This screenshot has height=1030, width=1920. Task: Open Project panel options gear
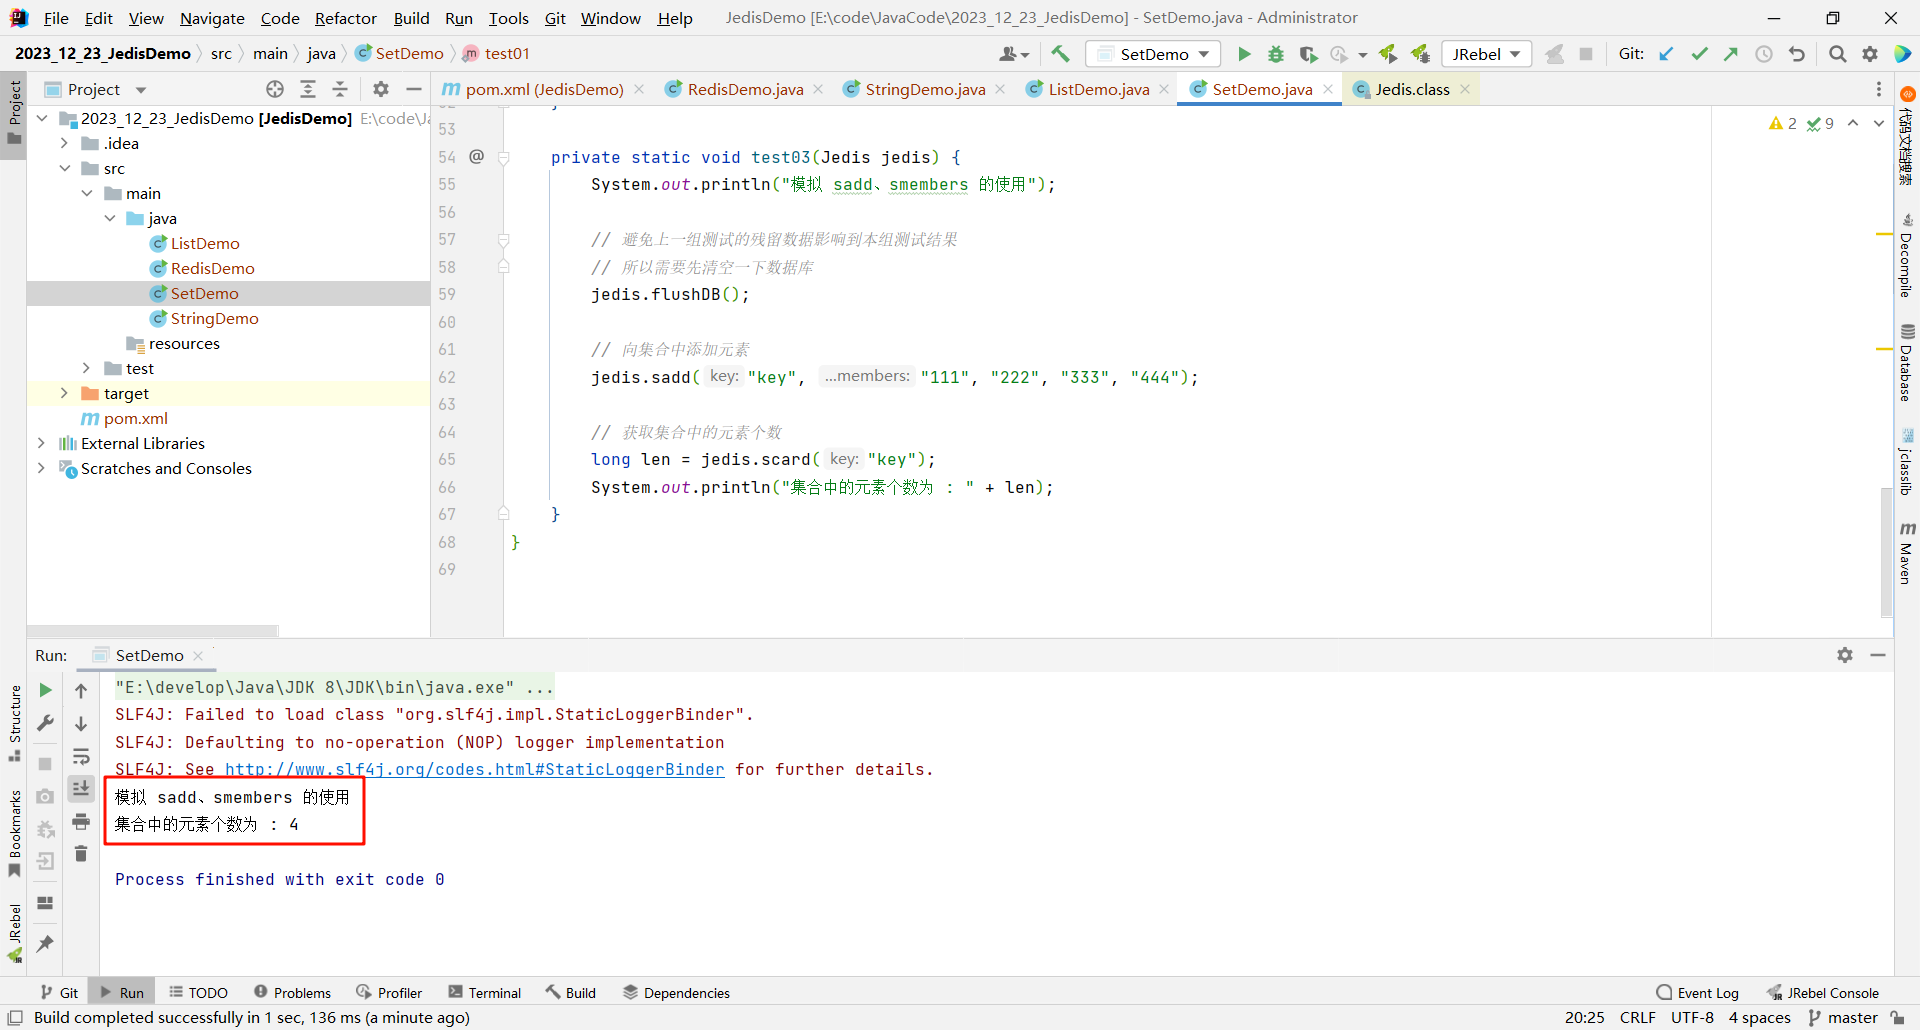[381, 89]
